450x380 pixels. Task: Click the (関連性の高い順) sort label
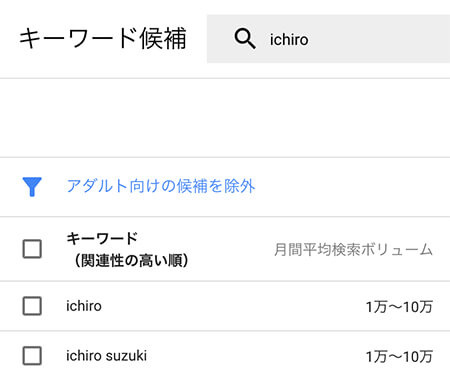pos(130,260)
